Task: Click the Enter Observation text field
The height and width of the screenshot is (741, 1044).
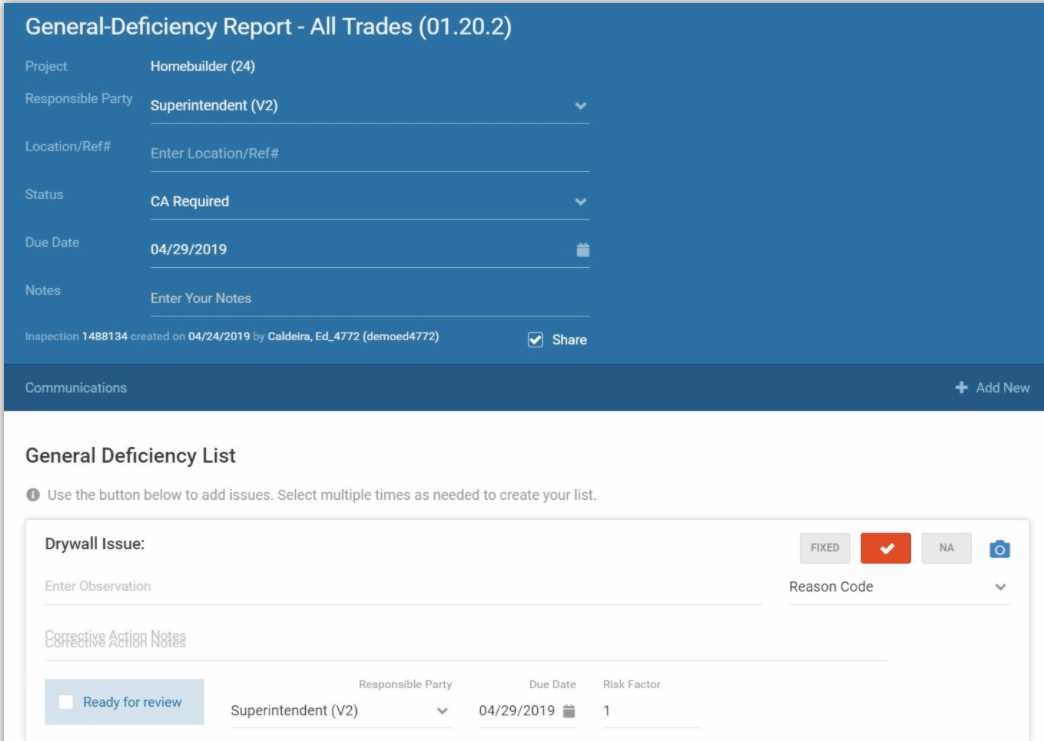Action: [402, 587]
